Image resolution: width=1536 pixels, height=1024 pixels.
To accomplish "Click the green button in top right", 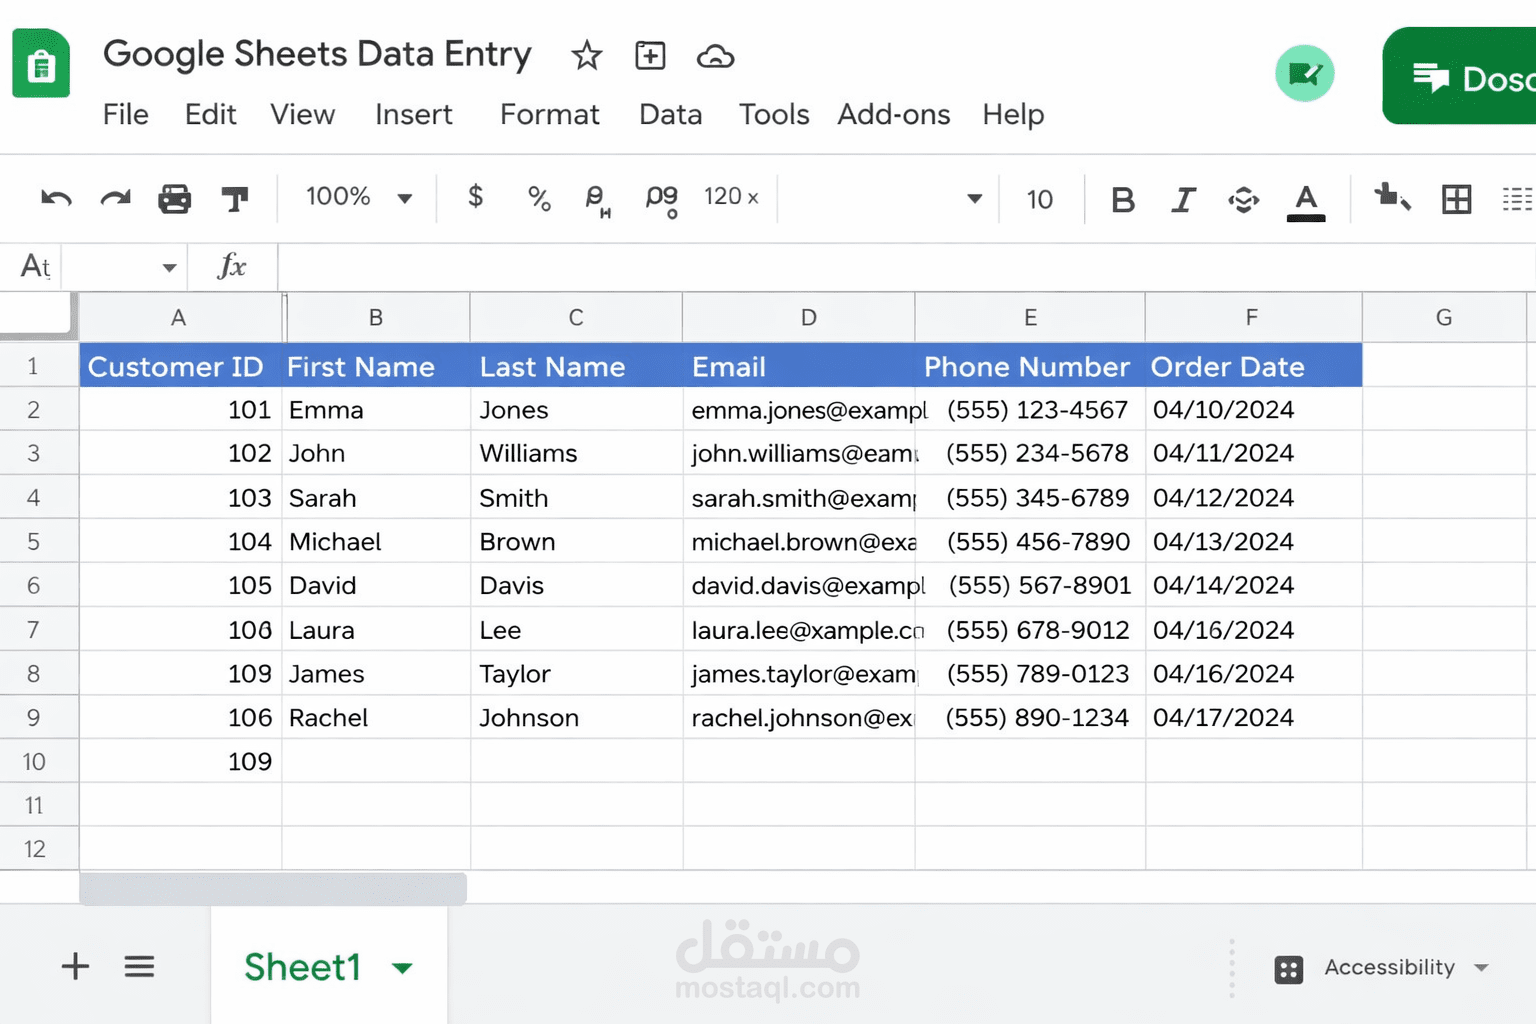I will pos(1460,76).
